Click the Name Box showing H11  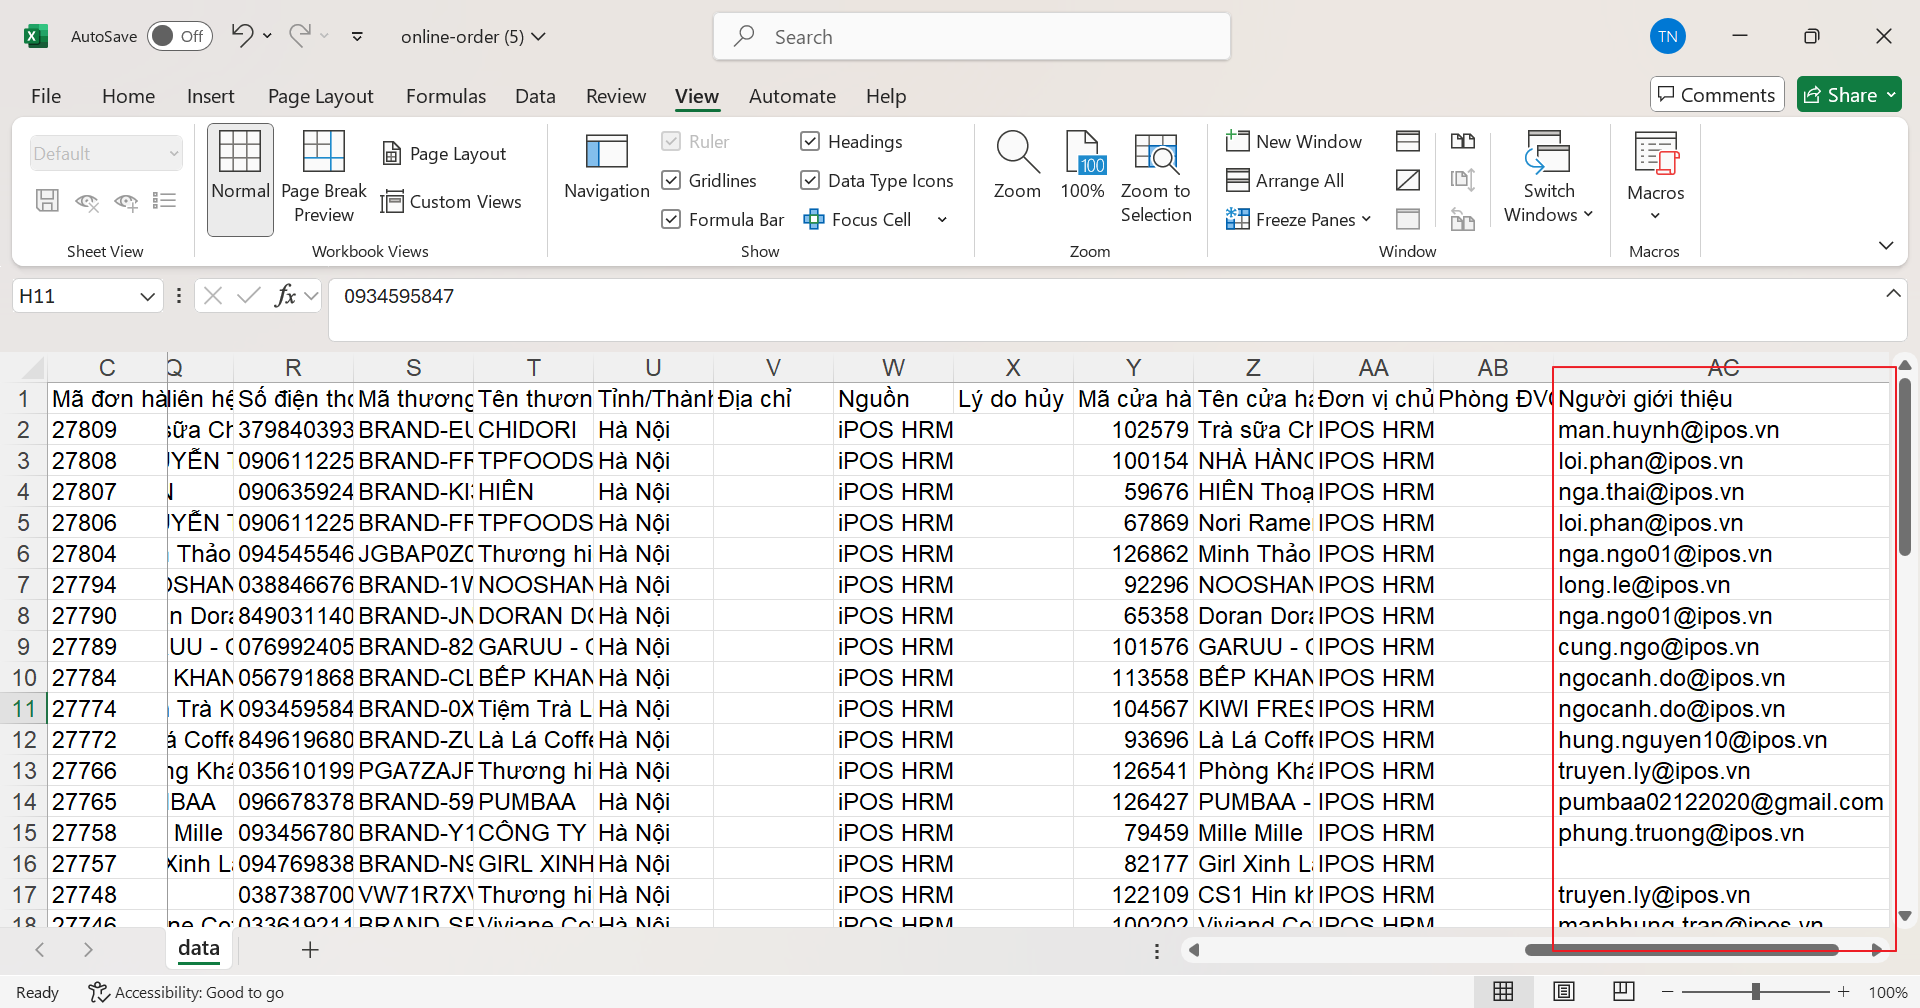coord(76,296)
